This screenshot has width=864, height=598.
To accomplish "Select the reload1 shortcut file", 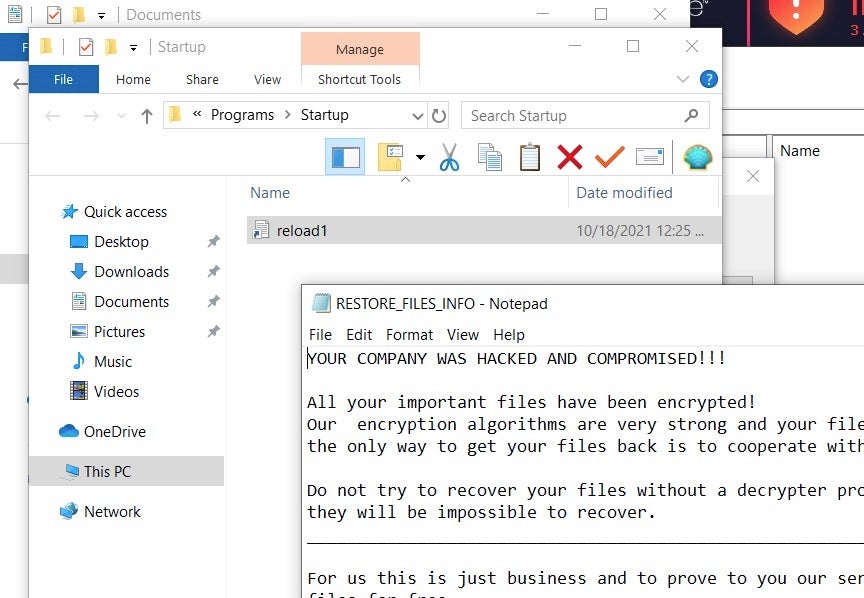I will (302, 231).
